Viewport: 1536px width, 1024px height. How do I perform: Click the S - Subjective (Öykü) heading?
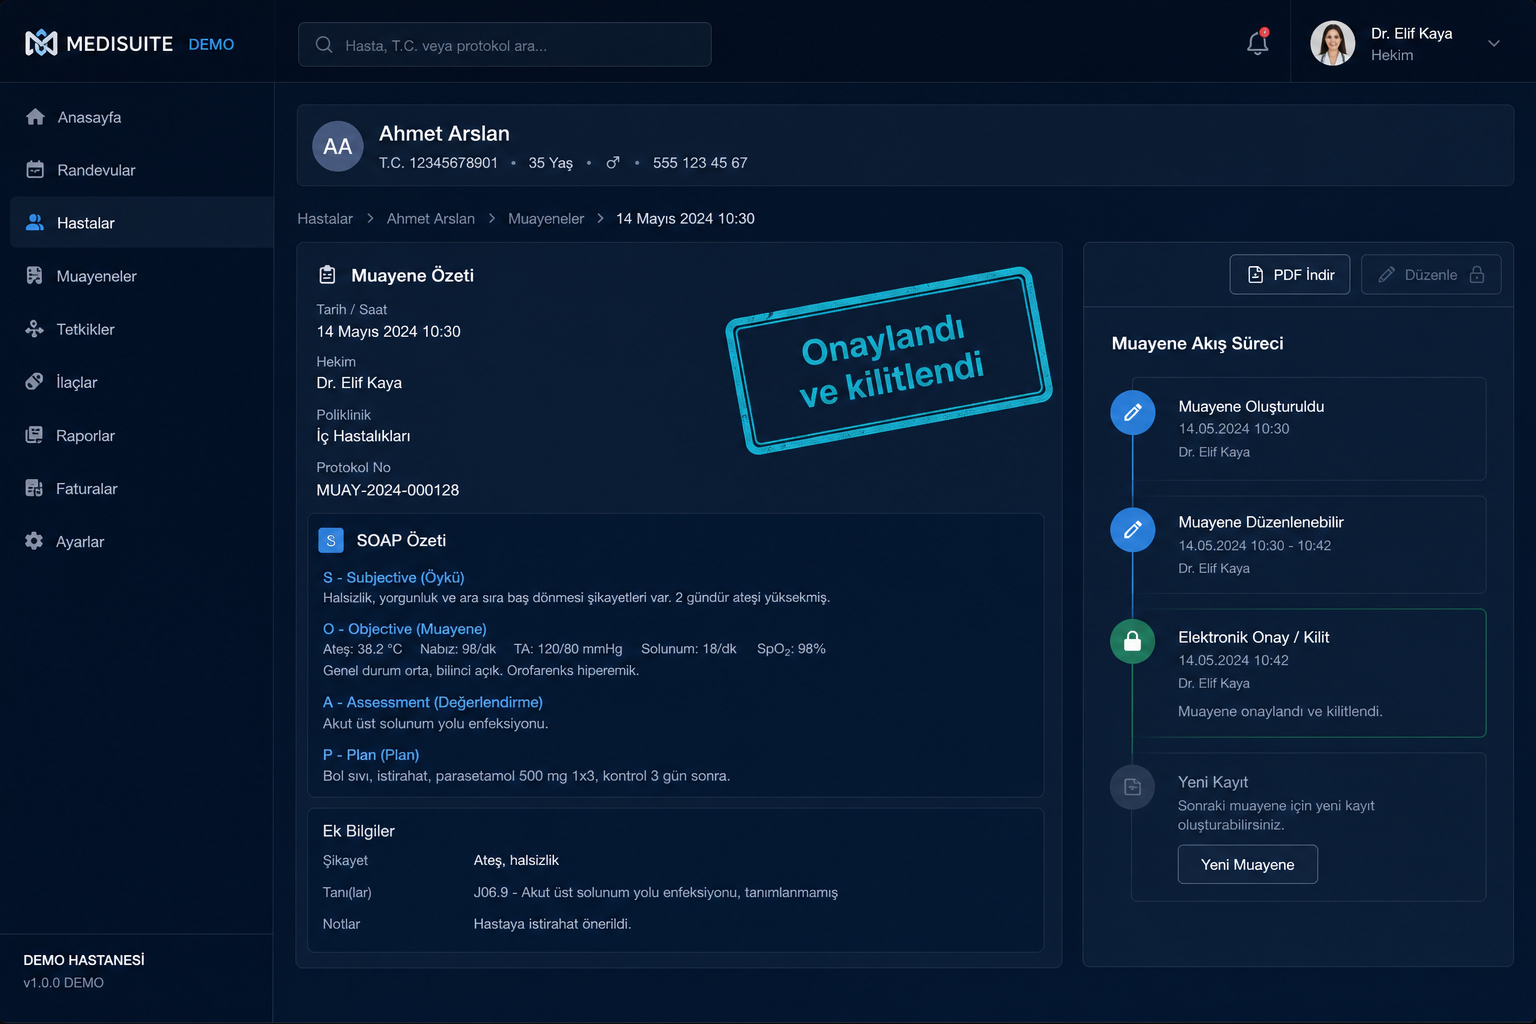394,577
